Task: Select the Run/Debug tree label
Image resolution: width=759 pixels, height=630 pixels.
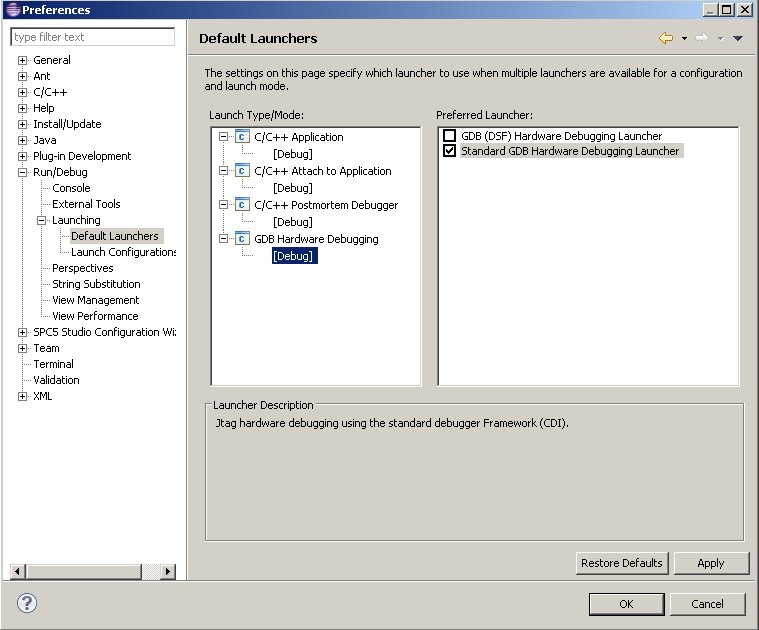Action: click(x=60, y=172)
